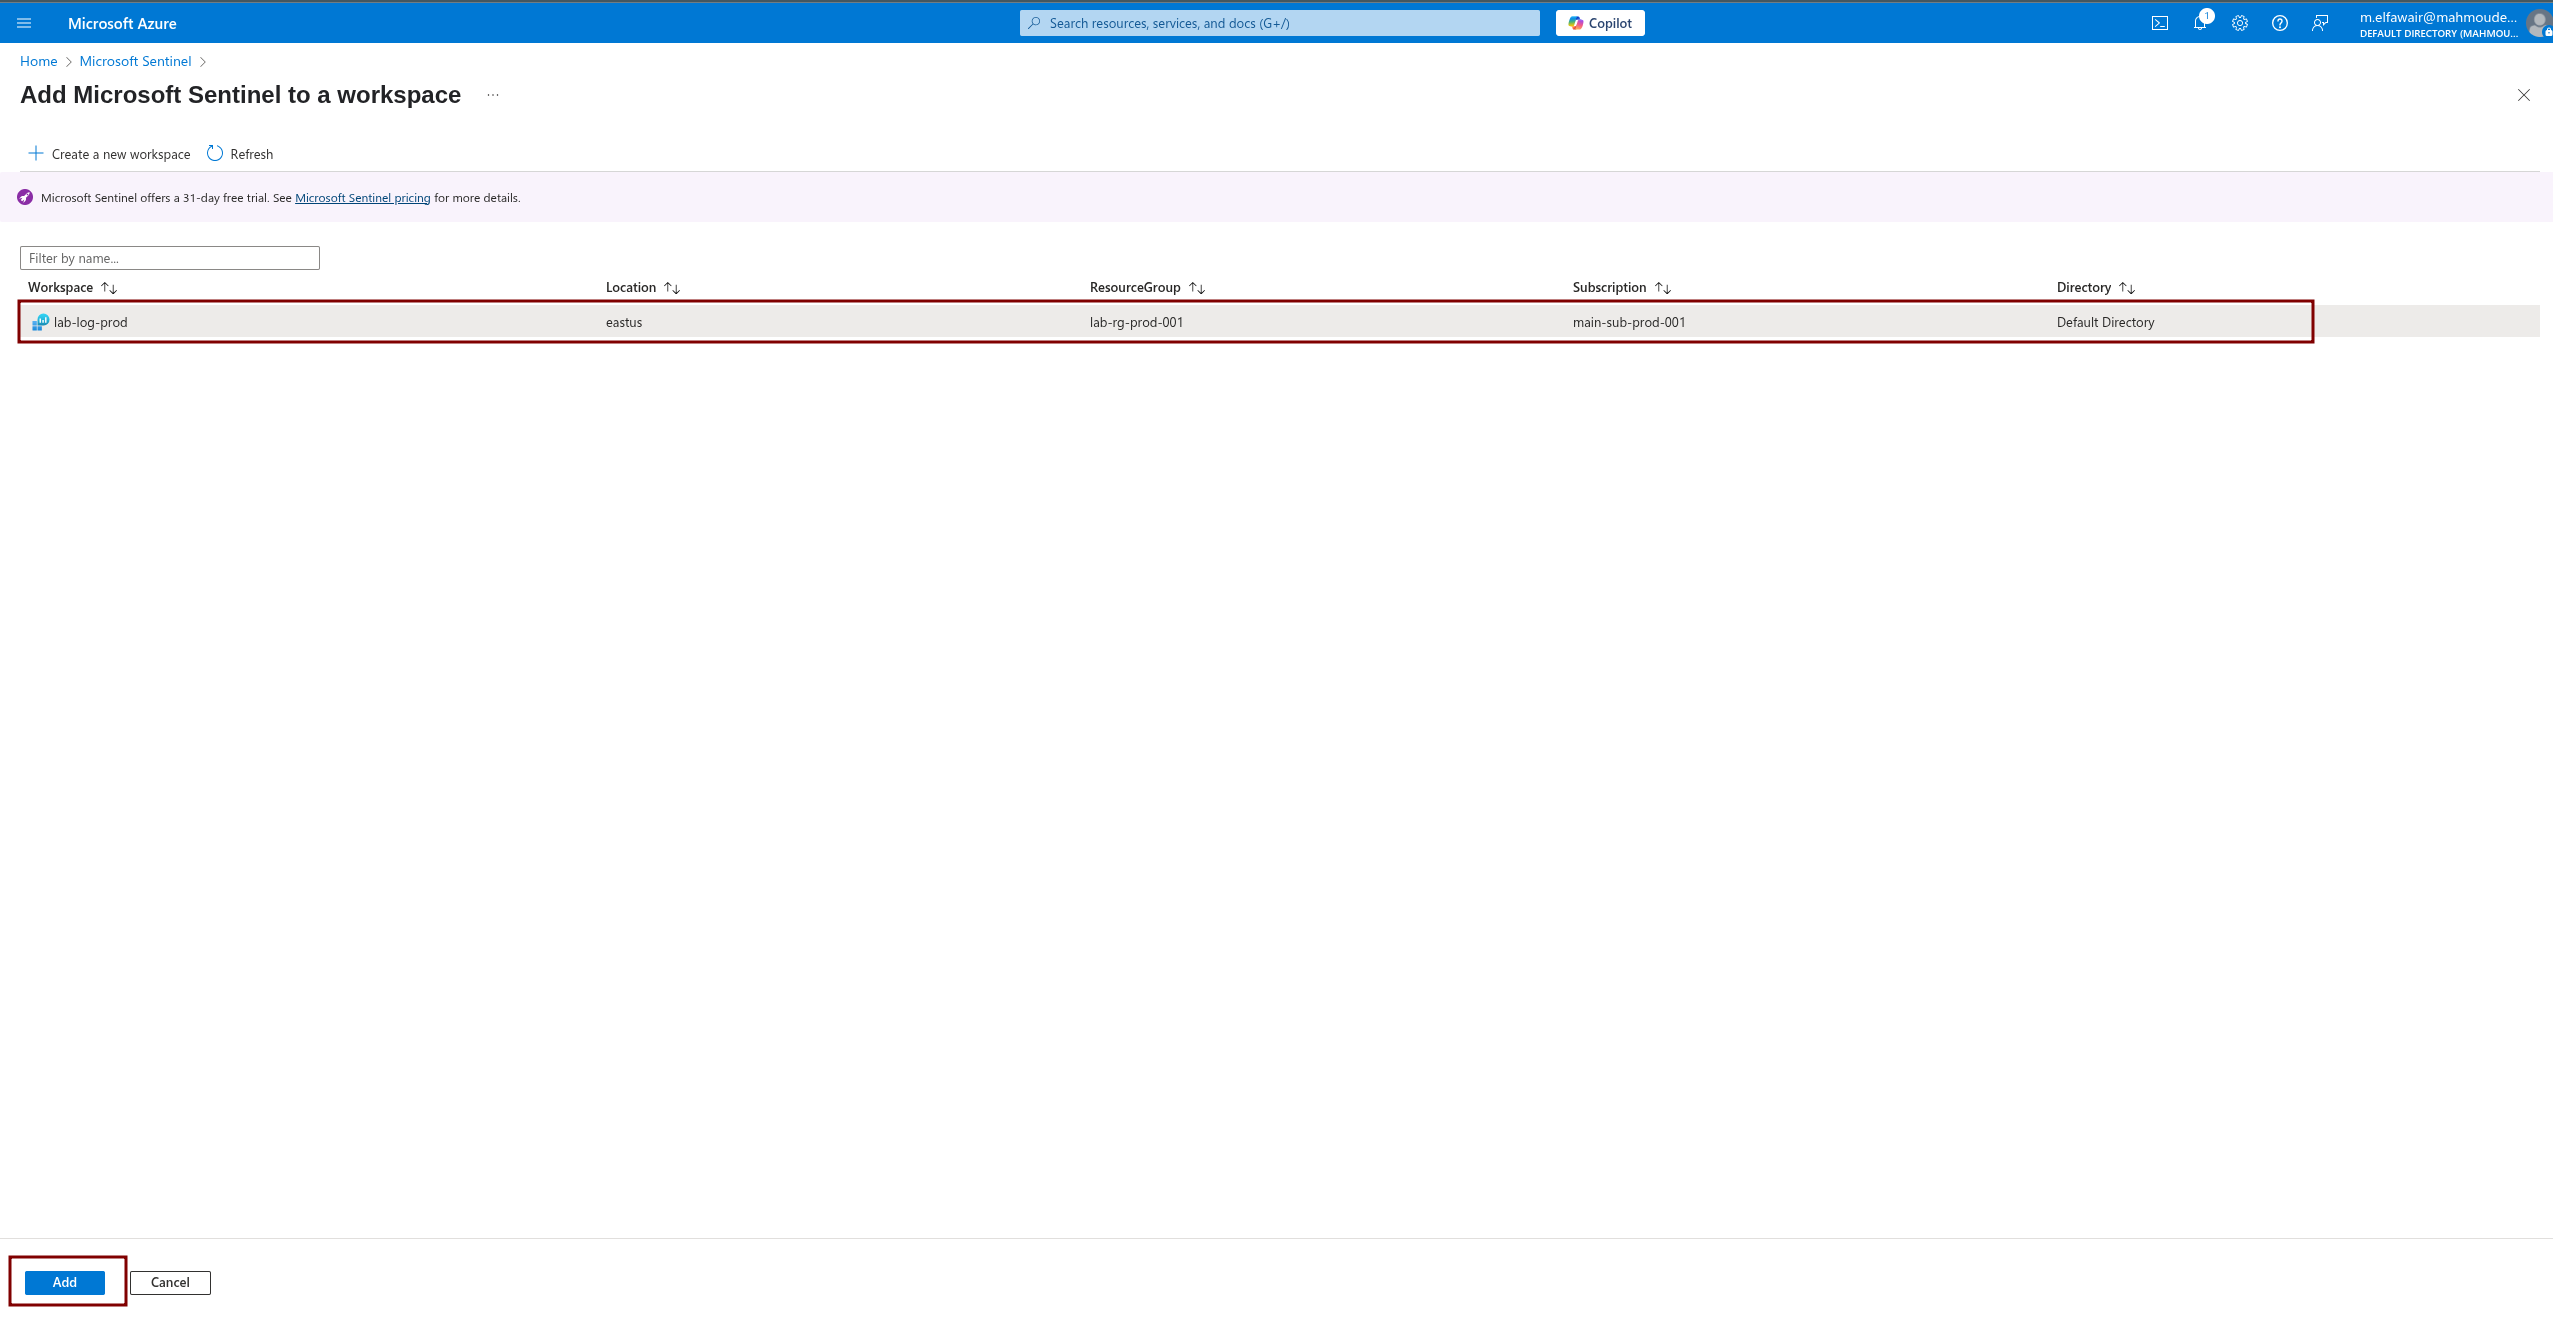This screenshot has height=1324, width=2553.
Task: Click the lab-rg-prod-001 cell
Action: 1137,322
